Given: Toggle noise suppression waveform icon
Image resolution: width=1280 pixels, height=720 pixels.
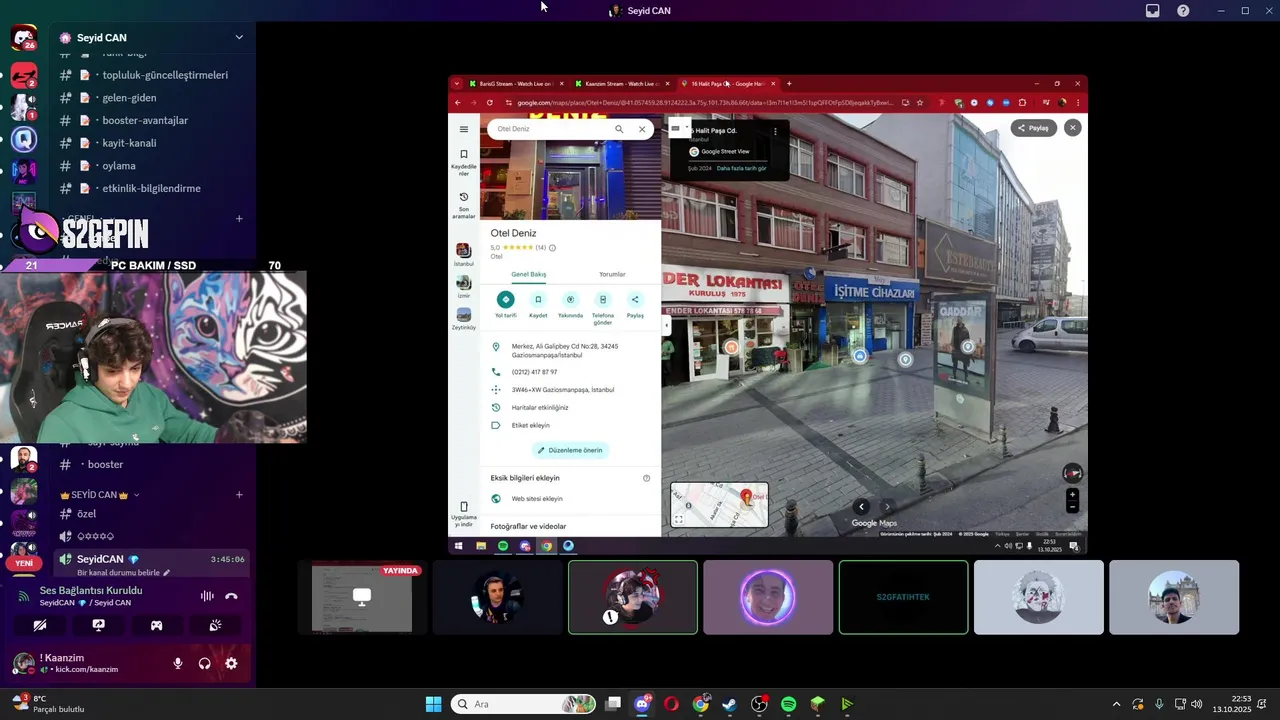Looking at the screenshot, I should 207,596.
